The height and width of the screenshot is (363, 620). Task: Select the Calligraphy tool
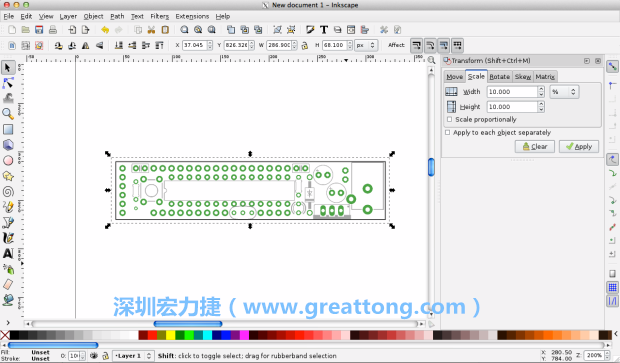pyautogui.click(x=8, y=238)
